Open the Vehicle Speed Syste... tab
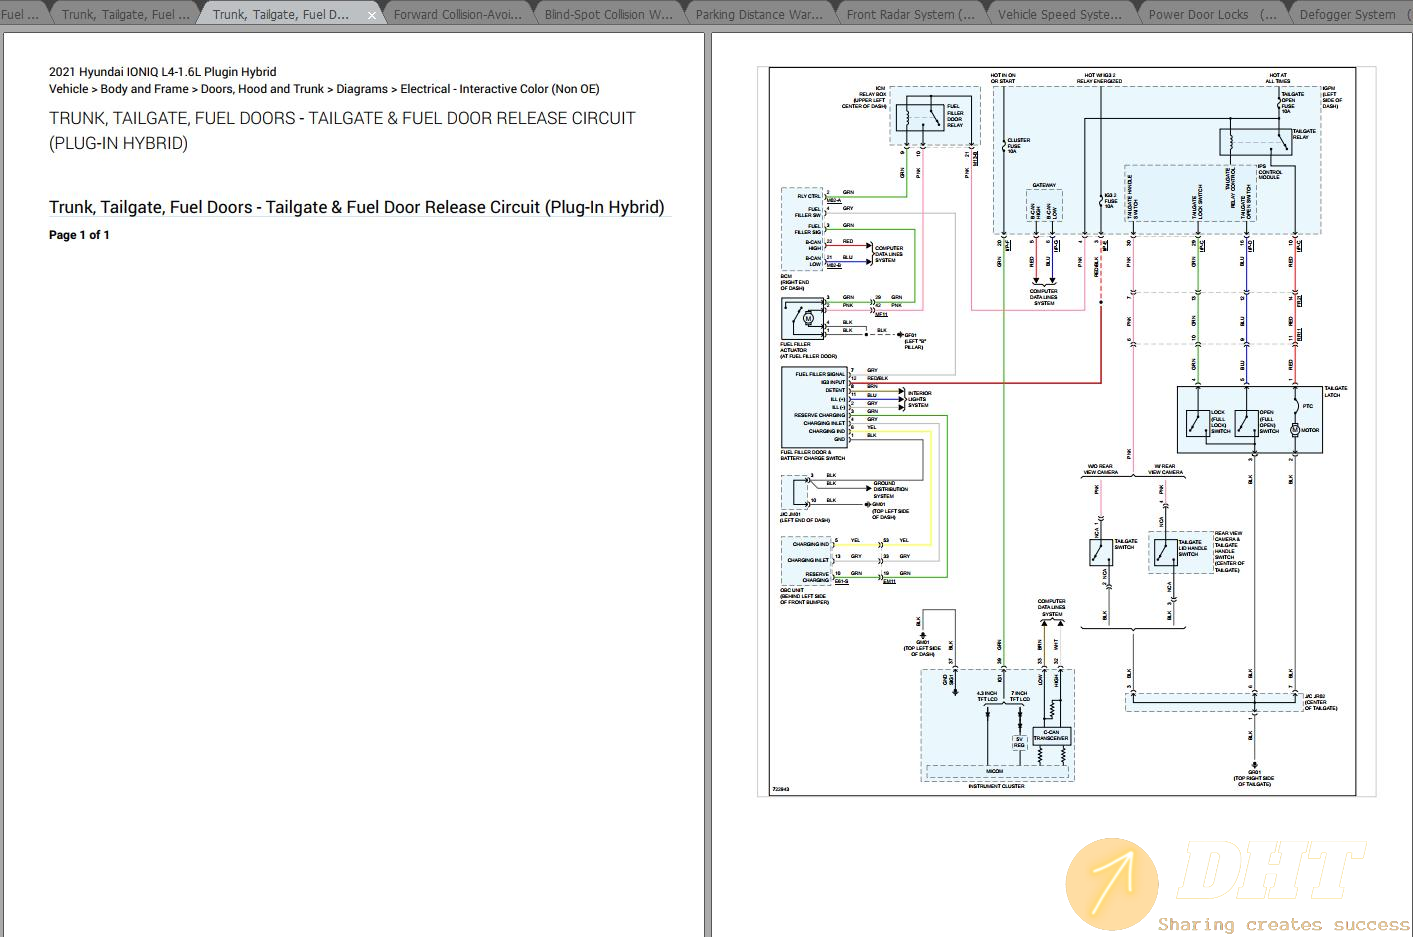1413x937 pixels. 1061,14
